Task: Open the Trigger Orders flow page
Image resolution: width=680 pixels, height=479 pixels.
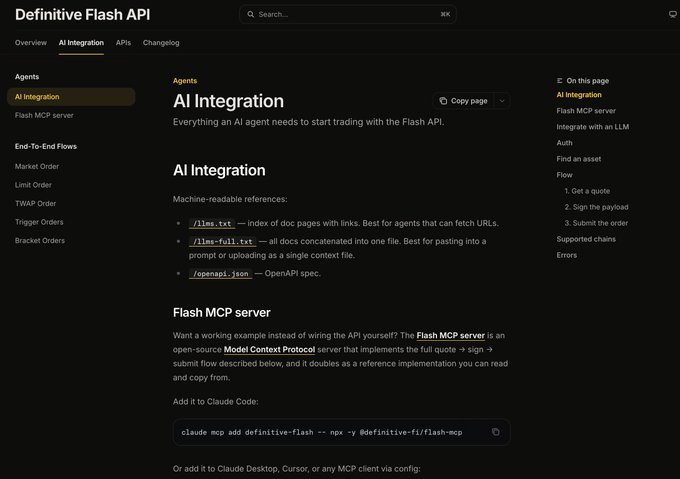Action: 39,222
